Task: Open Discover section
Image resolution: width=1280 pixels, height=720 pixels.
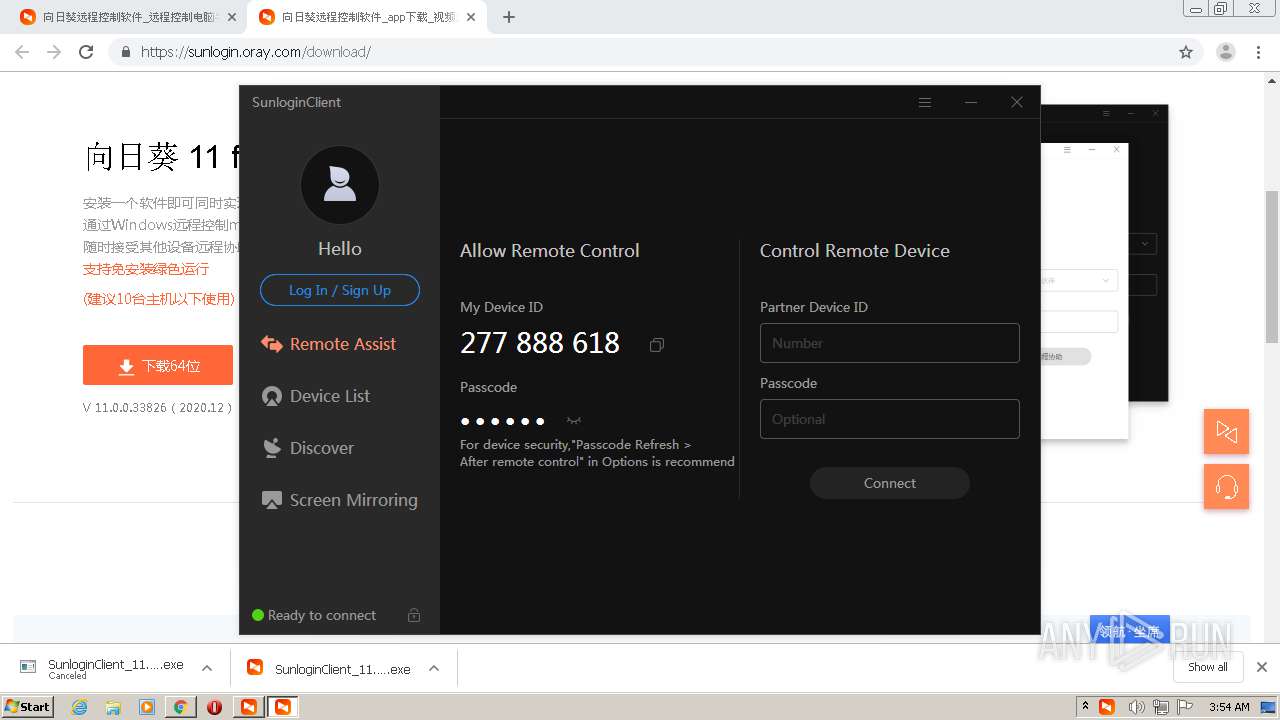Action: (x=308, y=448)
